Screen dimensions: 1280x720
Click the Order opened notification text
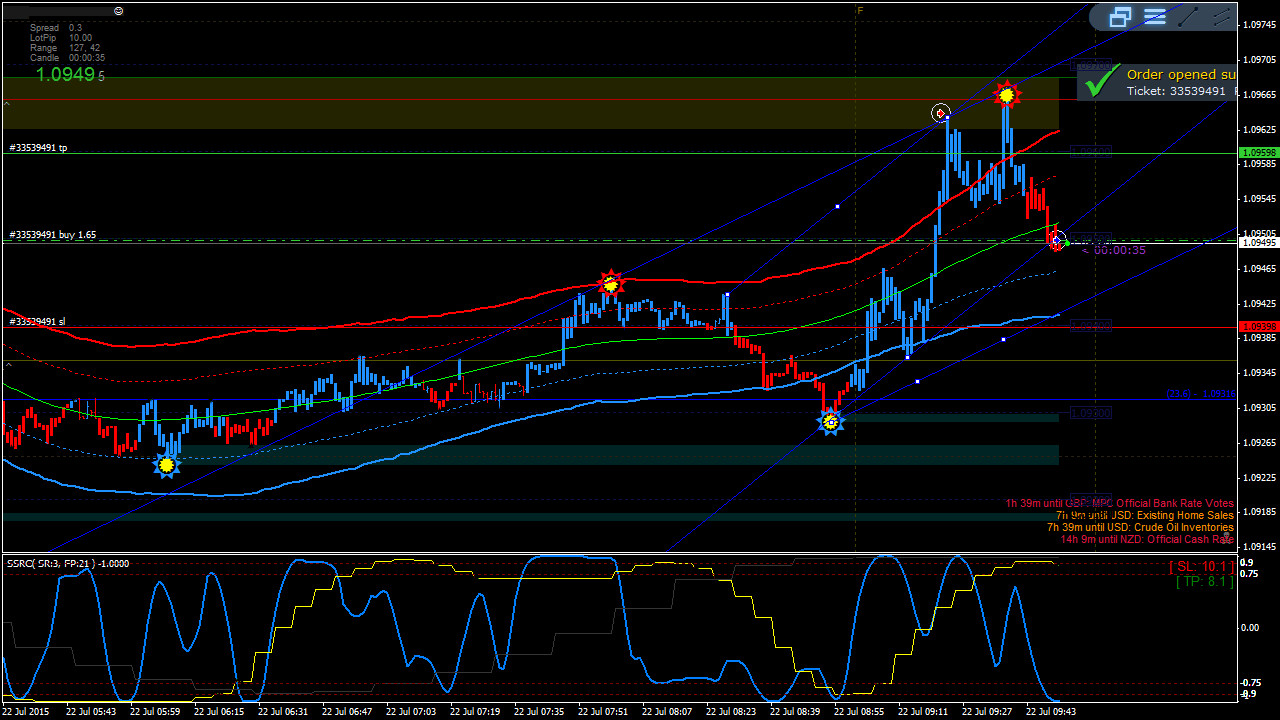pos(1181,74)
